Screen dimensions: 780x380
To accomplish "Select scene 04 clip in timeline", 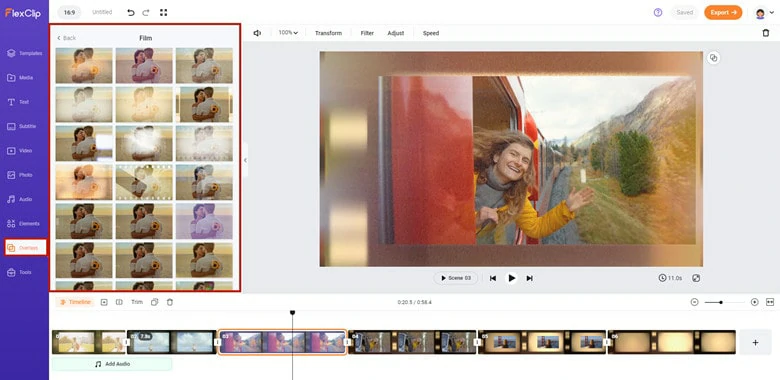I will 412,342.
